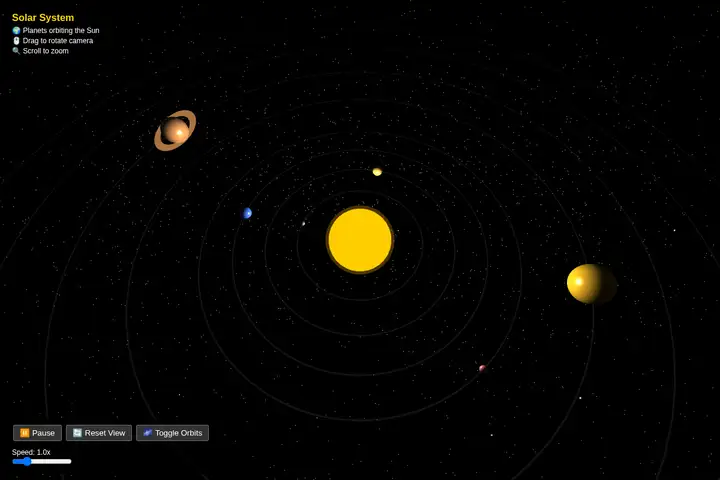Click the Reset View button
720x480 pixels.
(x=99, y=433)
